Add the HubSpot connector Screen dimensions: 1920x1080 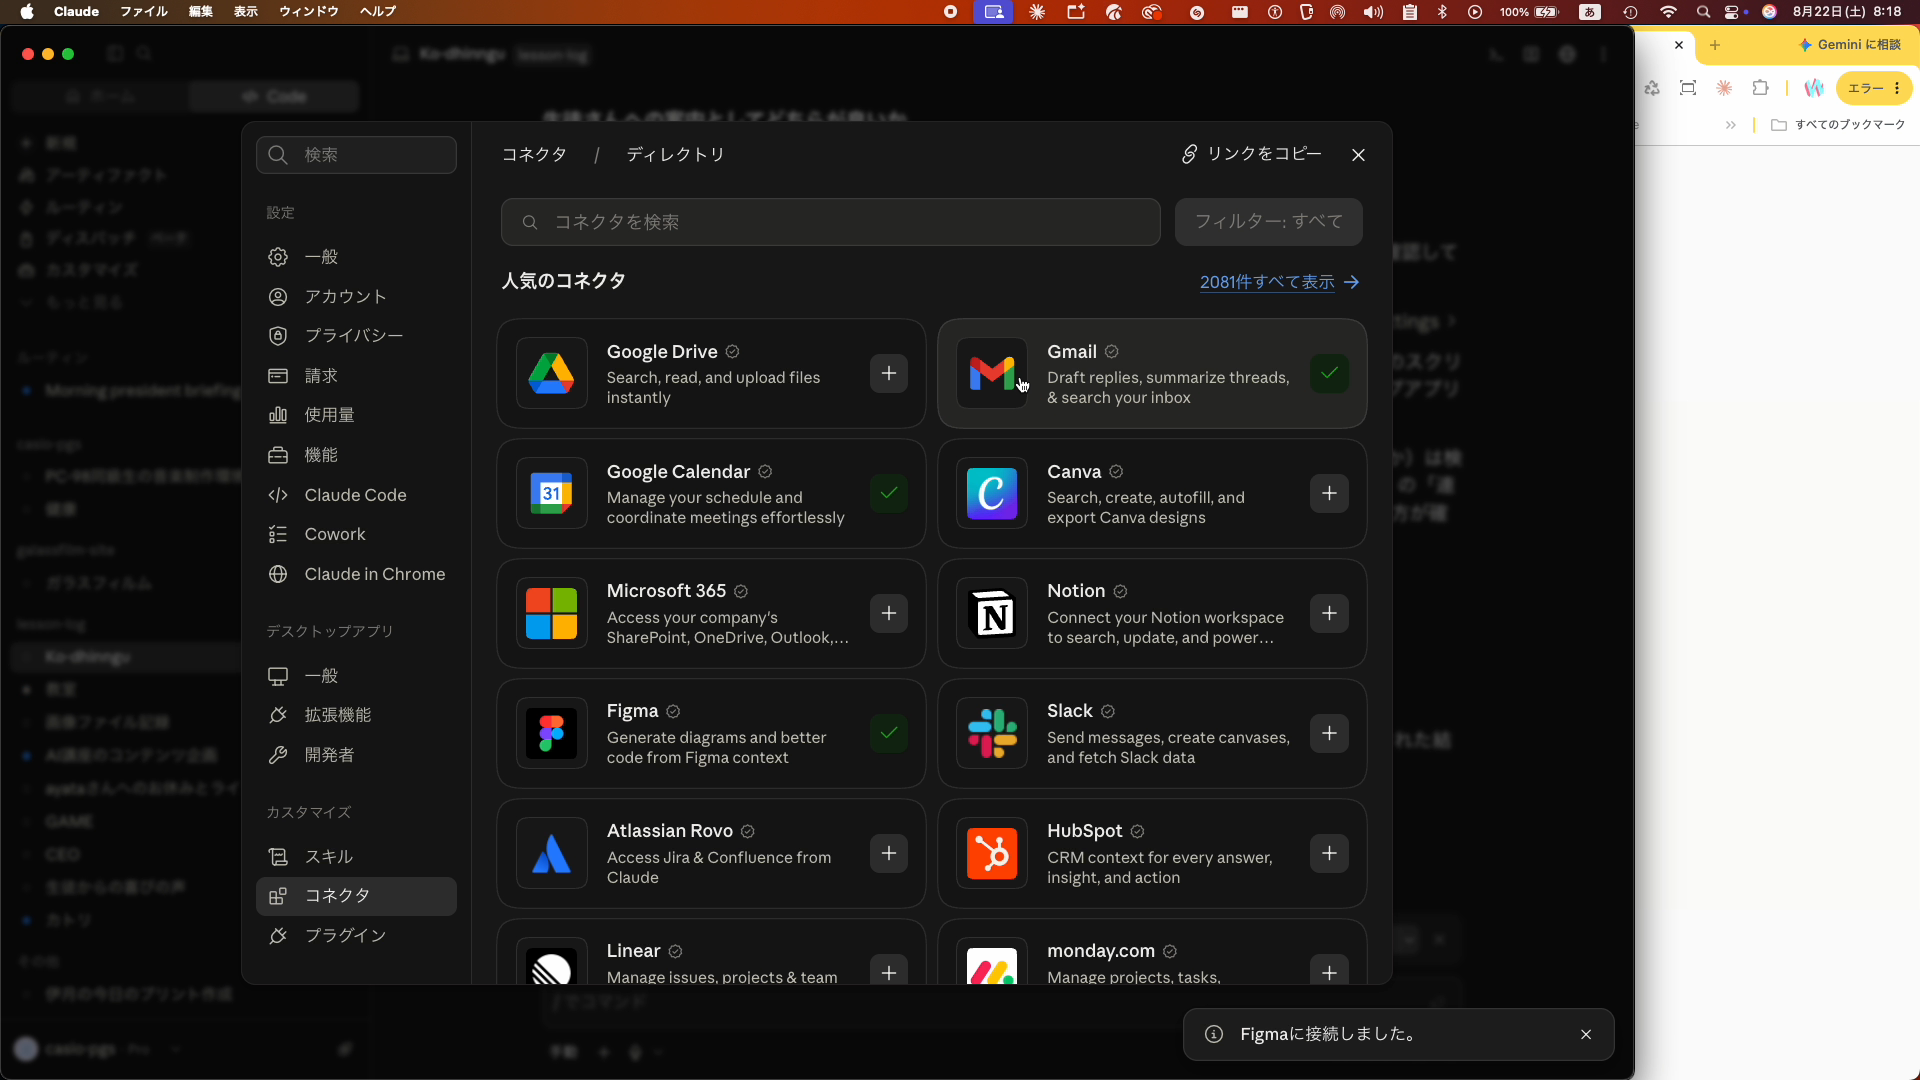click(x=1329, y=854)
